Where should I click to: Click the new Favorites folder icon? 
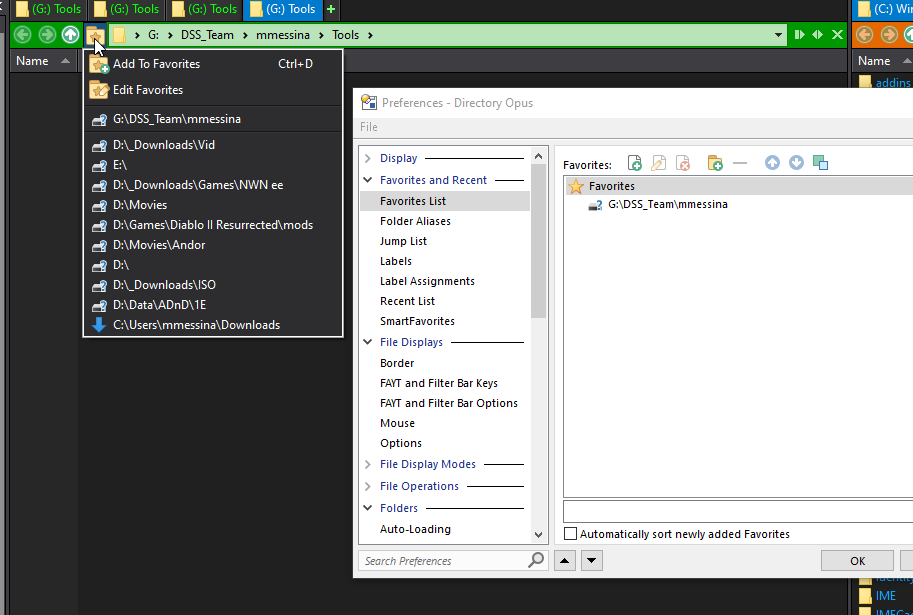(x=714, y=163)
